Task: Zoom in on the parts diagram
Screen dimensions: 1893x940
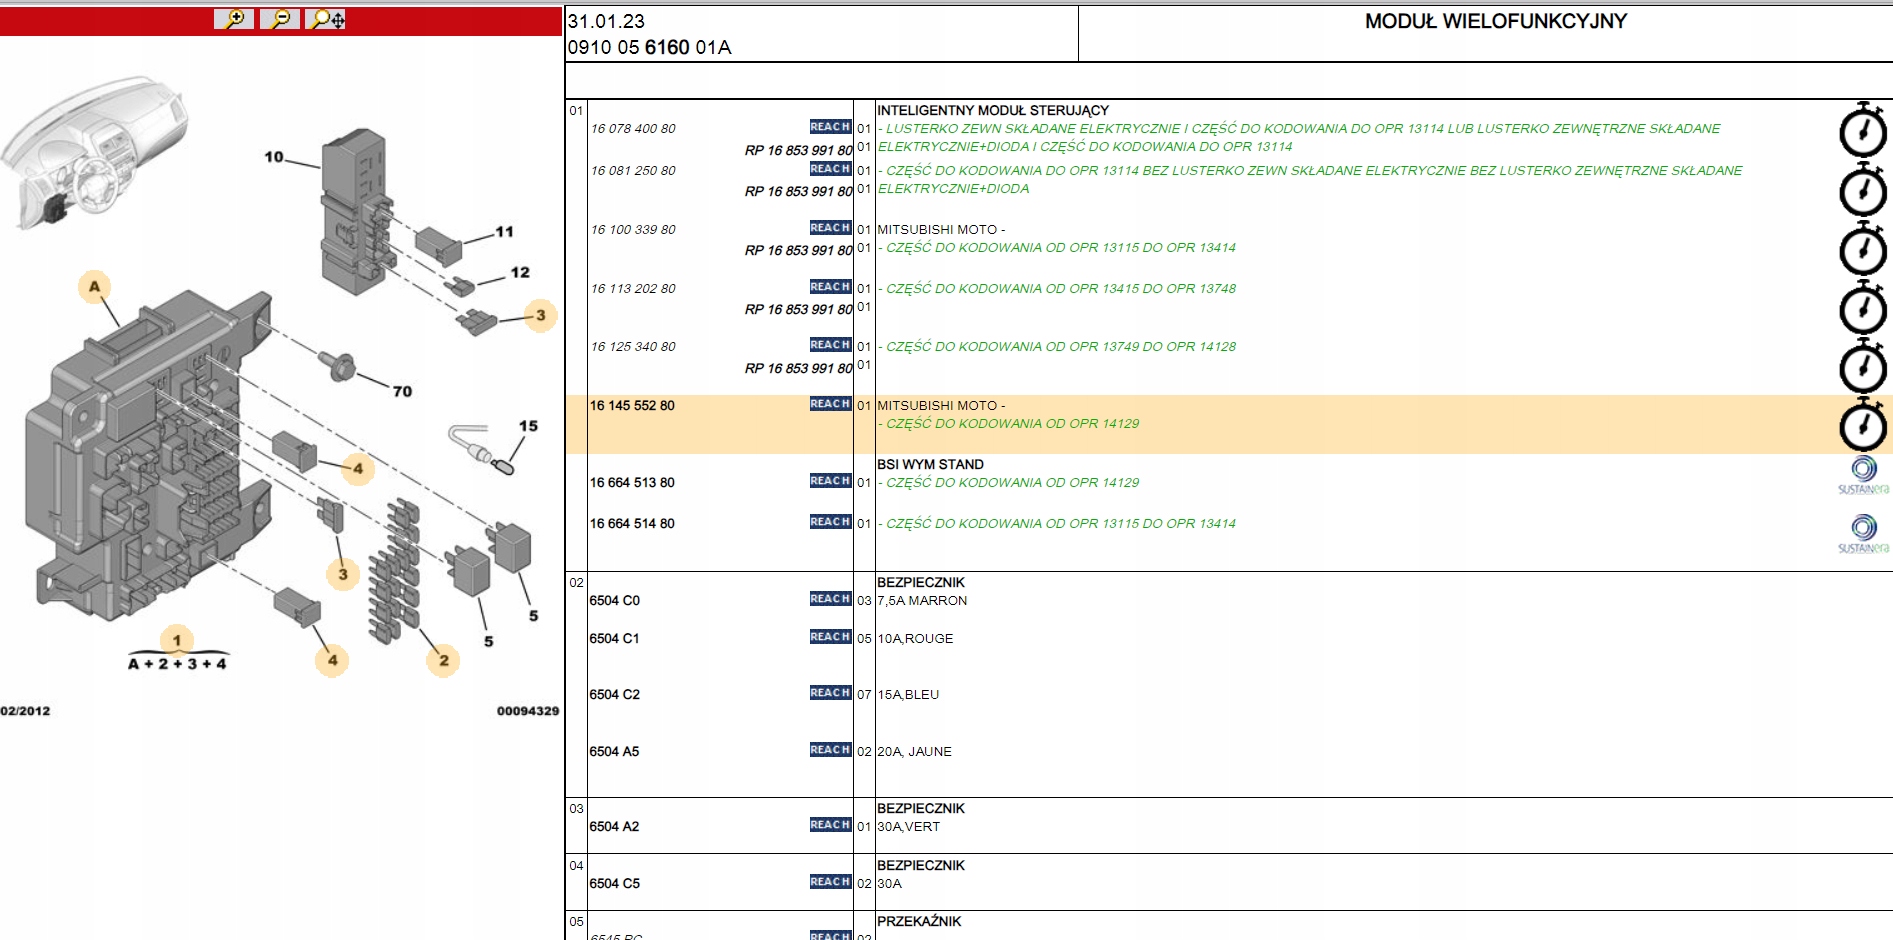Action: (x=234, y=19)
